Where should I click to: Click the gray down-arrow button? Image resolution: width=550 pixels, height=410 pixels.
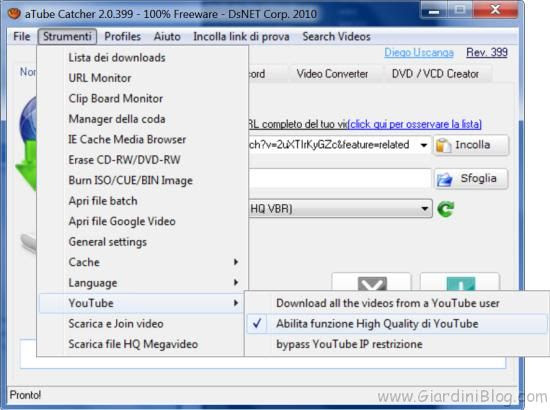point(372,283)
